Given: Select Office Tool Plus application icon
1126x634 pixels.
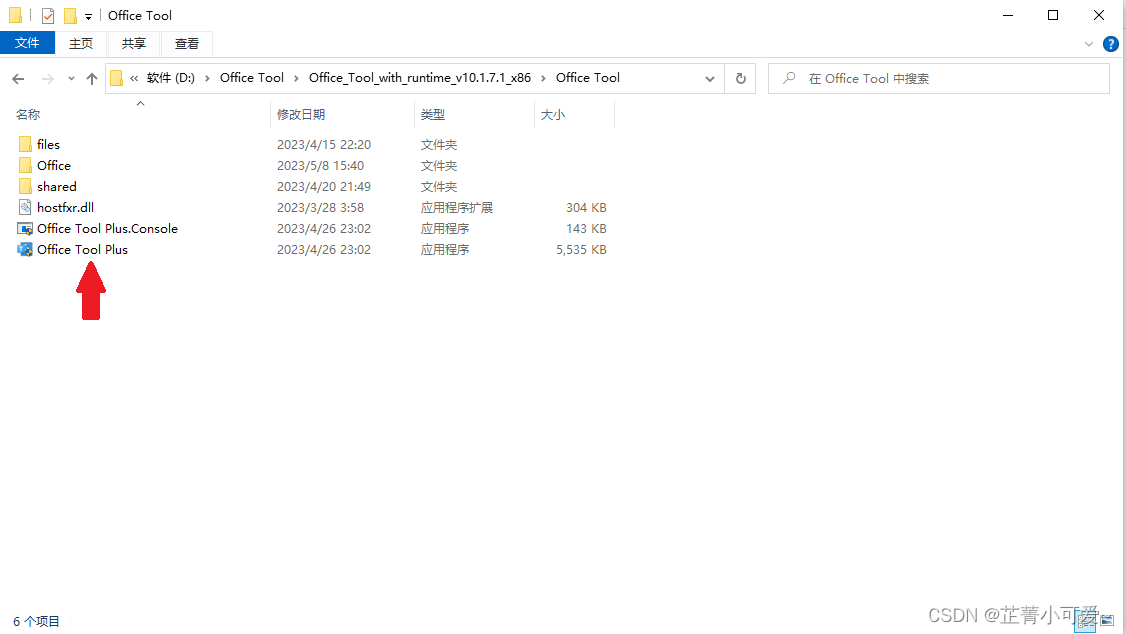Looking at the screenshot, I should pyautogui.click(x=25, y=249).
